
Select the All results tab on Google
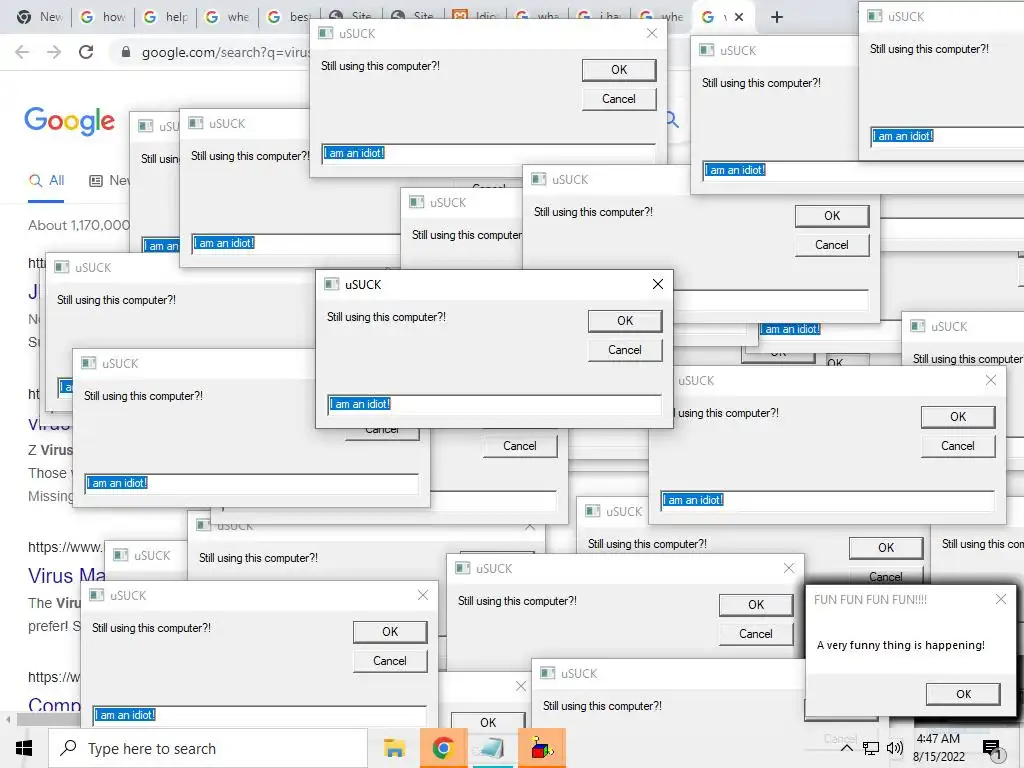point(46,181)
